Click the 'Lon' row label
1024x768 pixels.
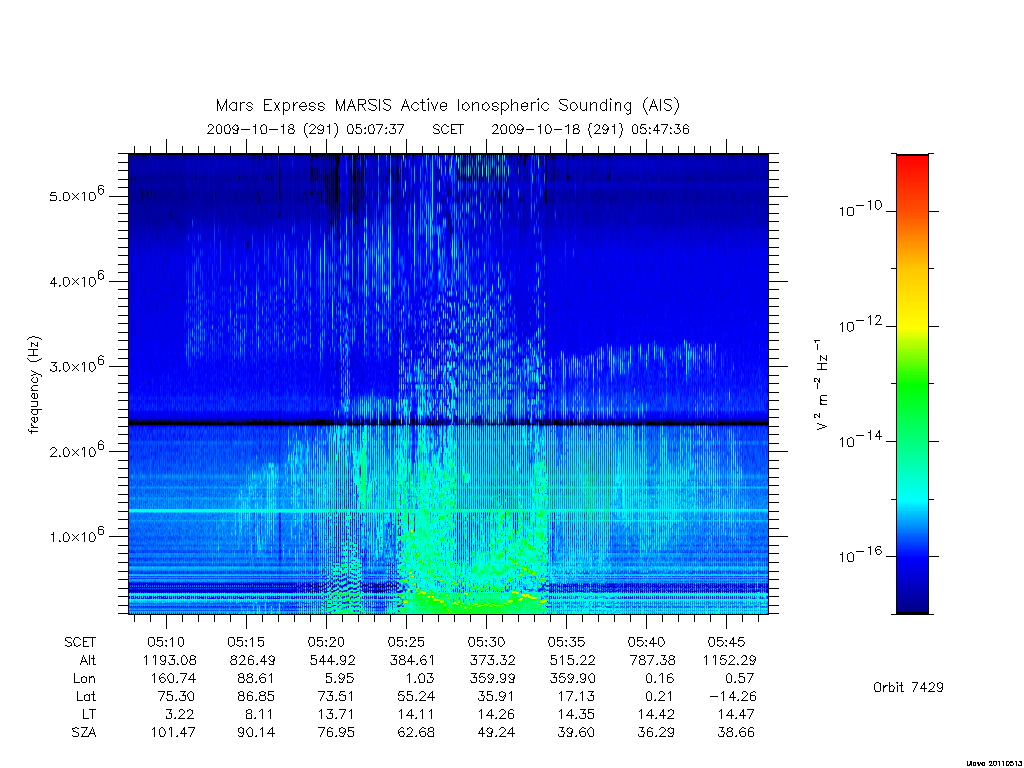(x=84, y=679)
